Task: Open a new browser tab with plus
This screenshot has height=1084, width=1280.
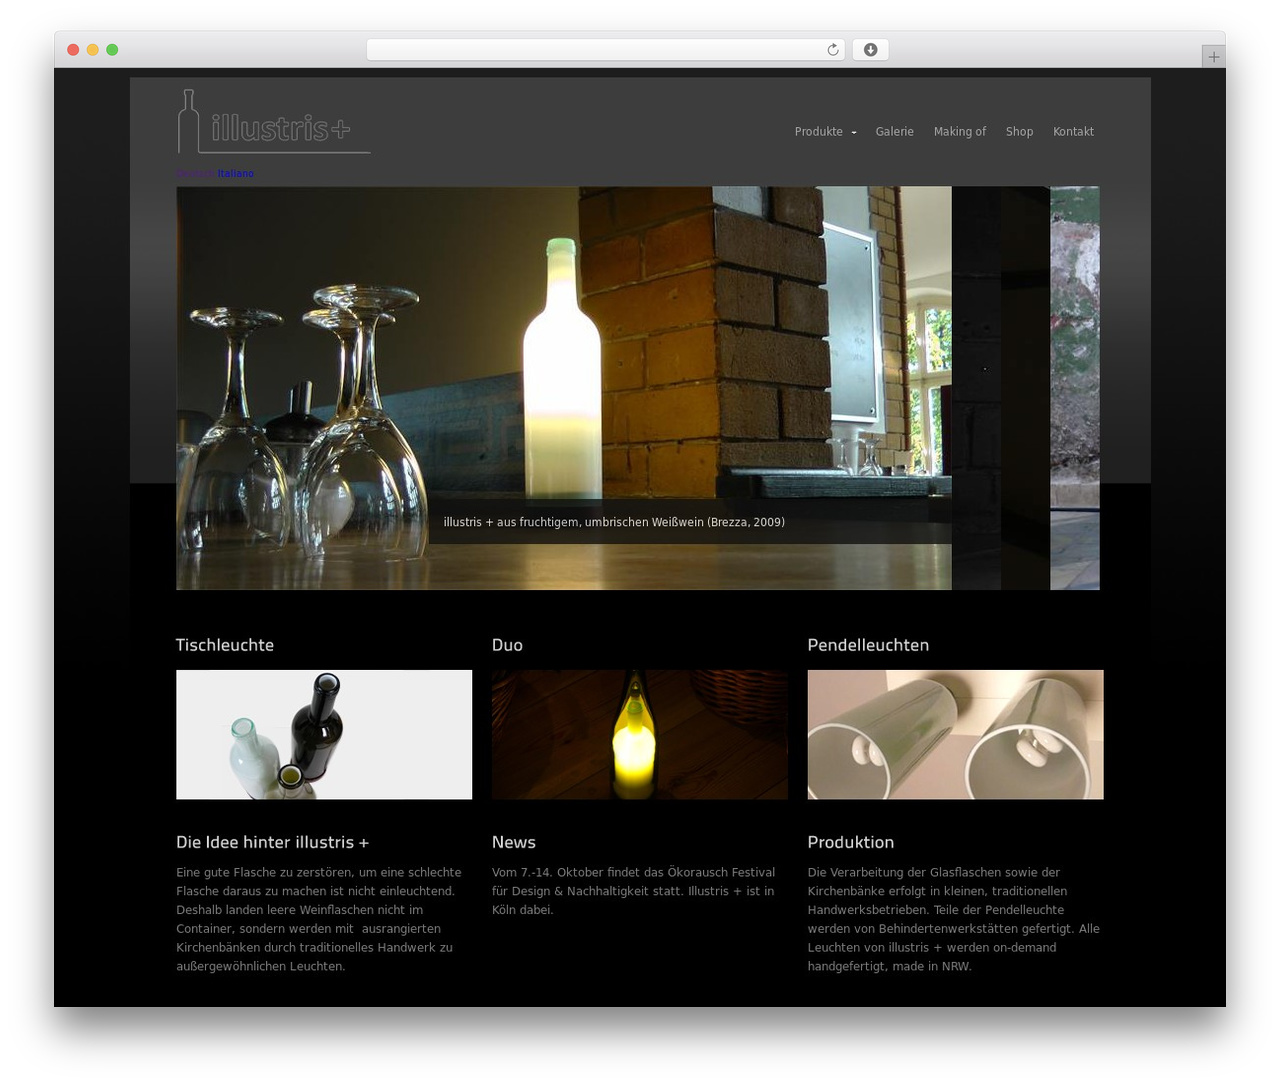Action: click(x=1213, y=57)
